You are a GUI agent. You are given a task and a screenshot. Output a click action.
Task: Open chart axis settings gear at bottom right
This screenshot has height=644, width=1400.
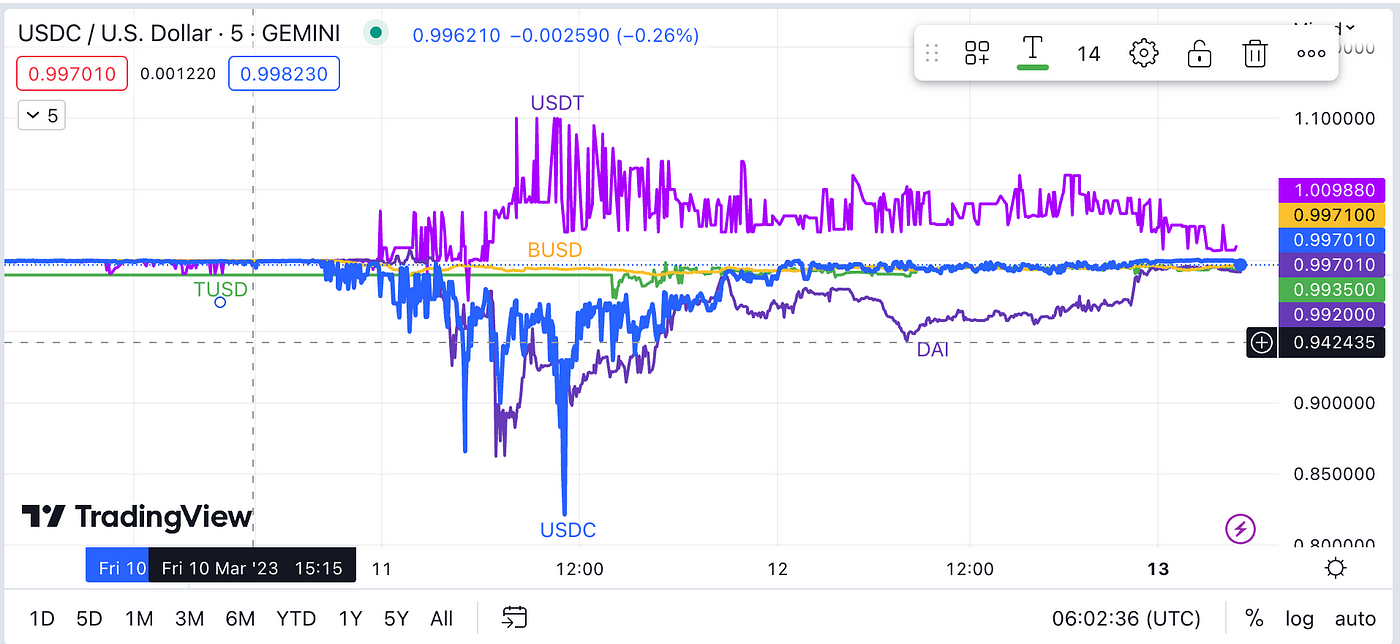tap(1334, 569)
